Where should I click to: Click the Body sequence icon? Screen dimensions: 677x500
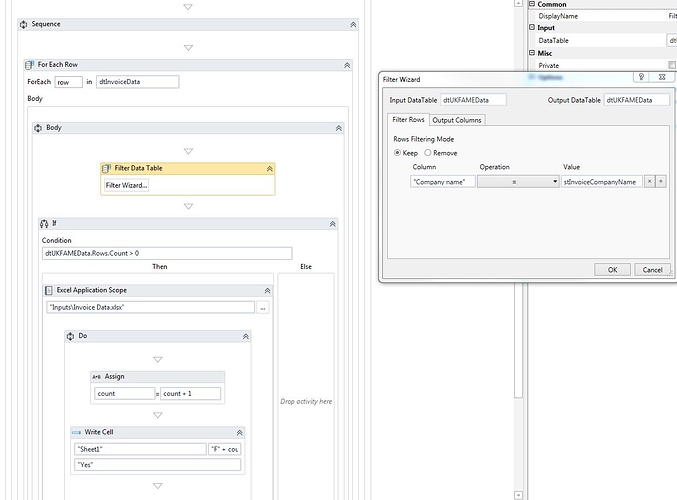[38, 128]
